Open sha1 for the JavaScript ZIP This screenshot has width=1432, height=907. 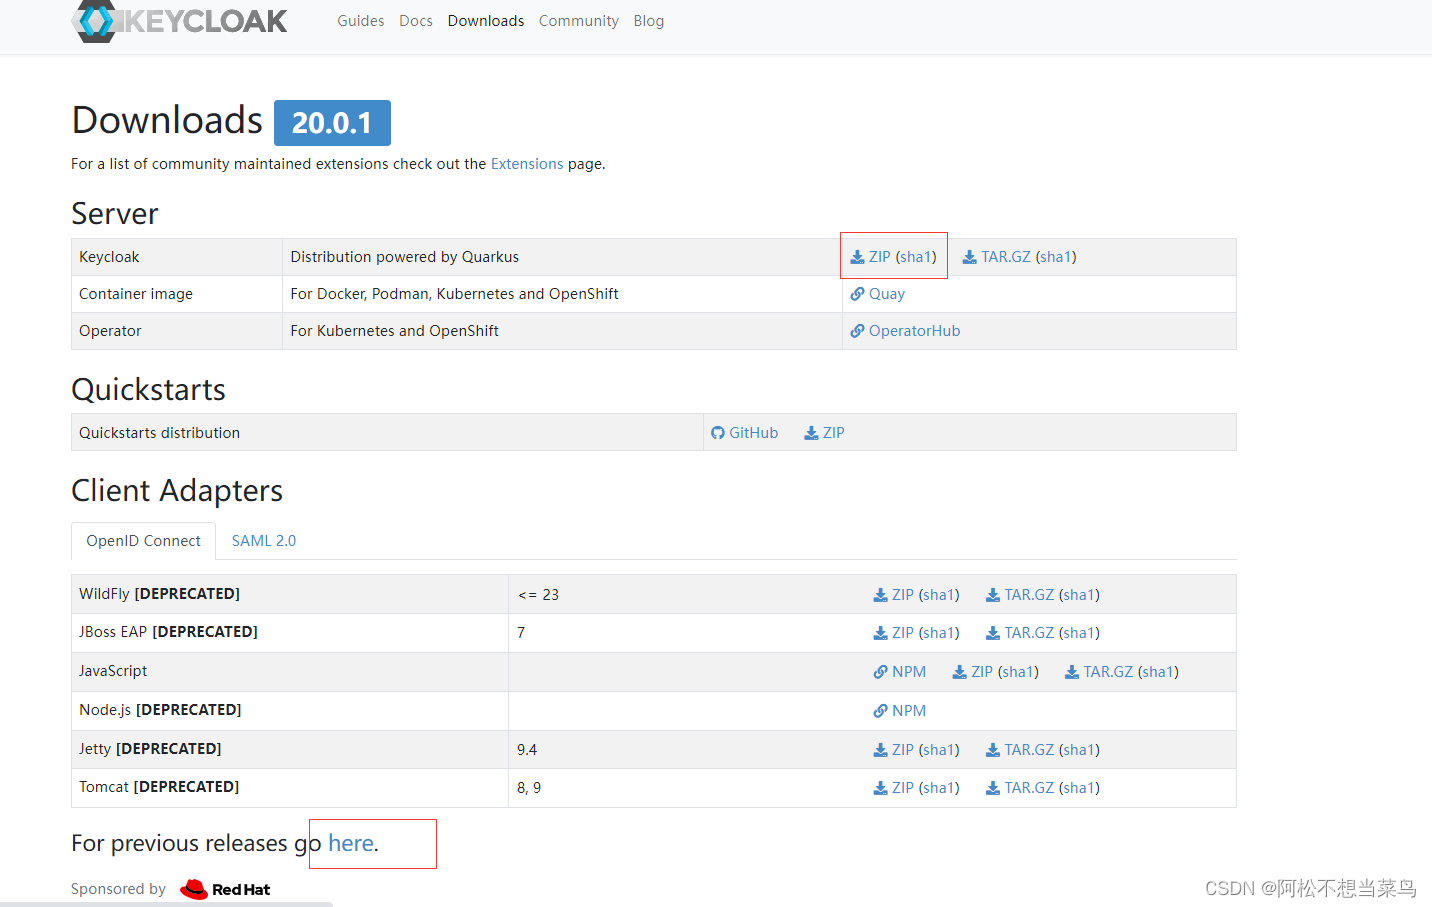click(1018, 672)
